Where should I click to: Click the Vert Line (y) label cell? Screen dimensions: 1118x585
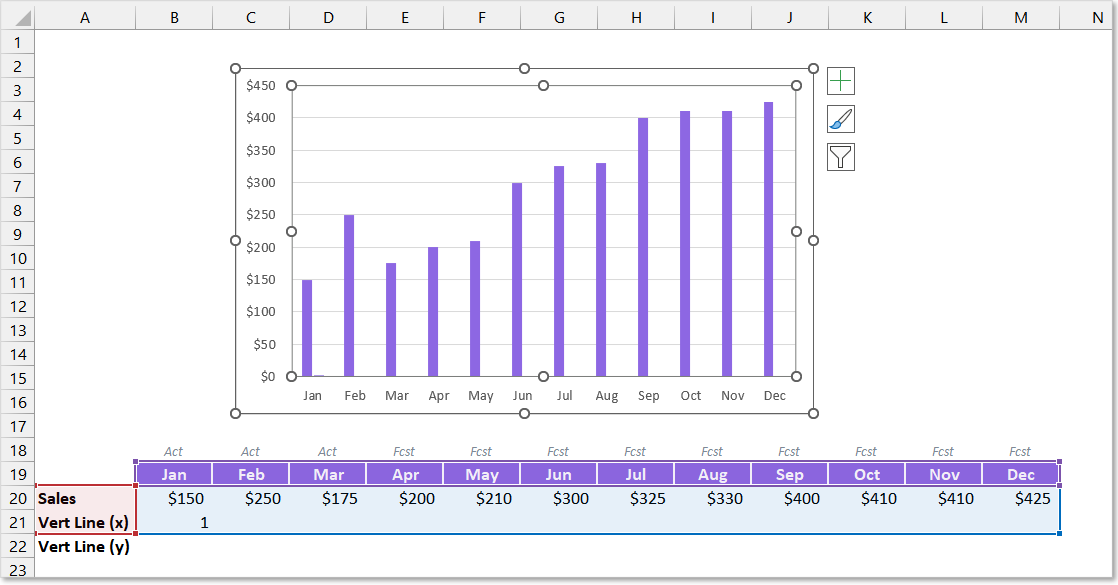pos(85,546)
